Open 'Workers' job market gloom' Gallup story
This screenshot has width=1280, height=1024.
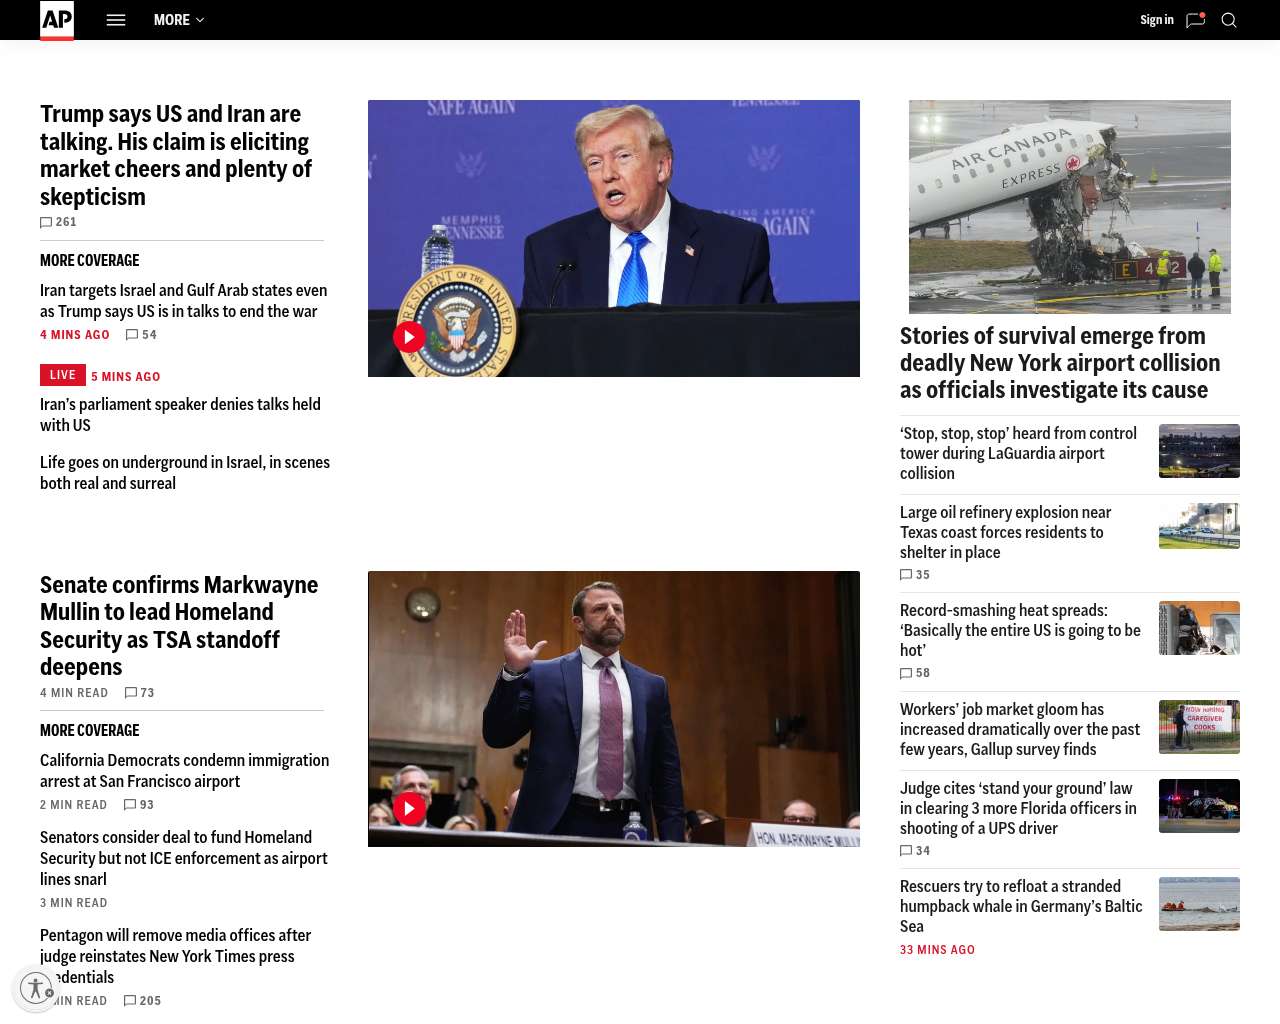point(1020,729)
